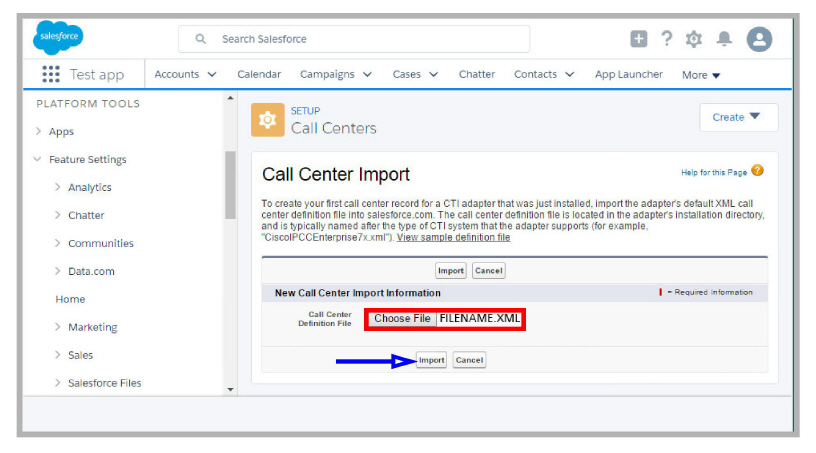
Task: Click the sidebar scrollbar thumb
Action: [231, 185]
